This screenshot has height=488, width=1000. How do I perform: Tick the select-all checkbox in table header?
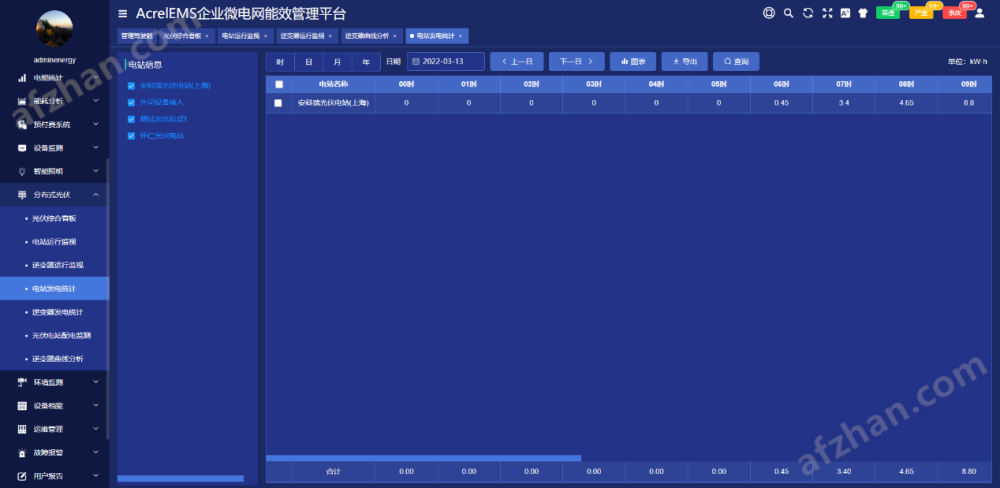coord(279,84)
